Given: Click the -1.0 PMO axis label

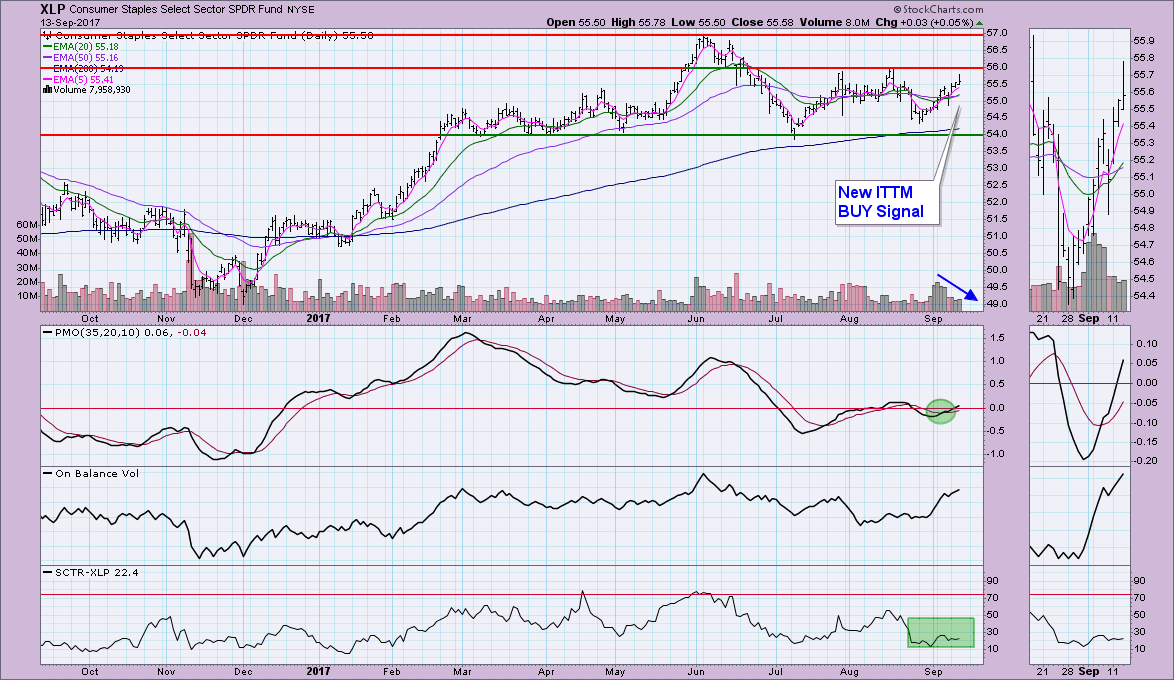Looking at the screenshot, I should pyautogui.click(x=995, y=454).
